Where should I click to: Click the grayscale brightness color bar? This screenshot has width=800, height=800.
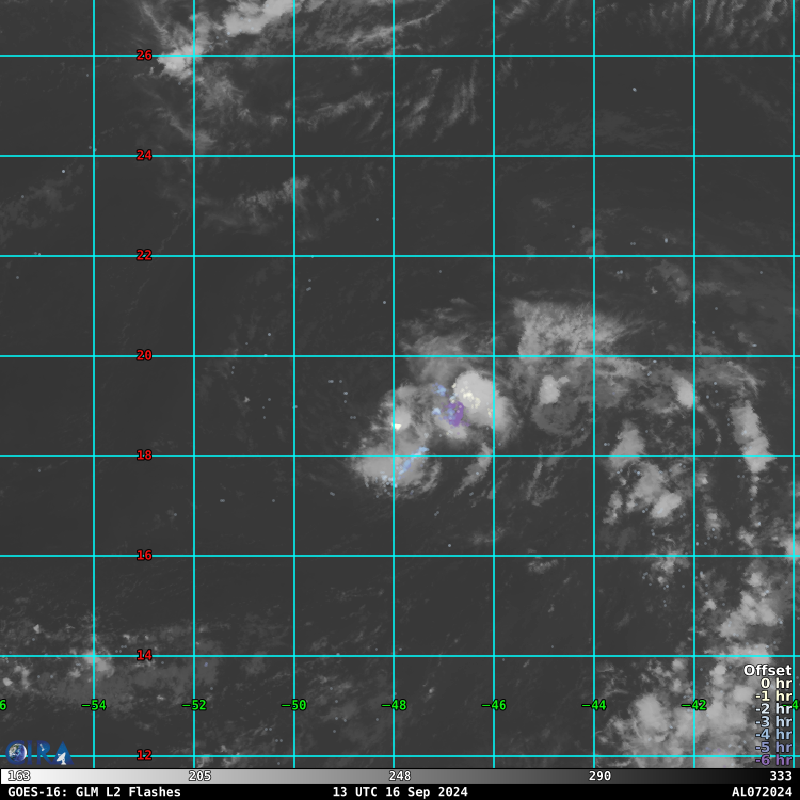pyautogui.click(x=400, y=776)
